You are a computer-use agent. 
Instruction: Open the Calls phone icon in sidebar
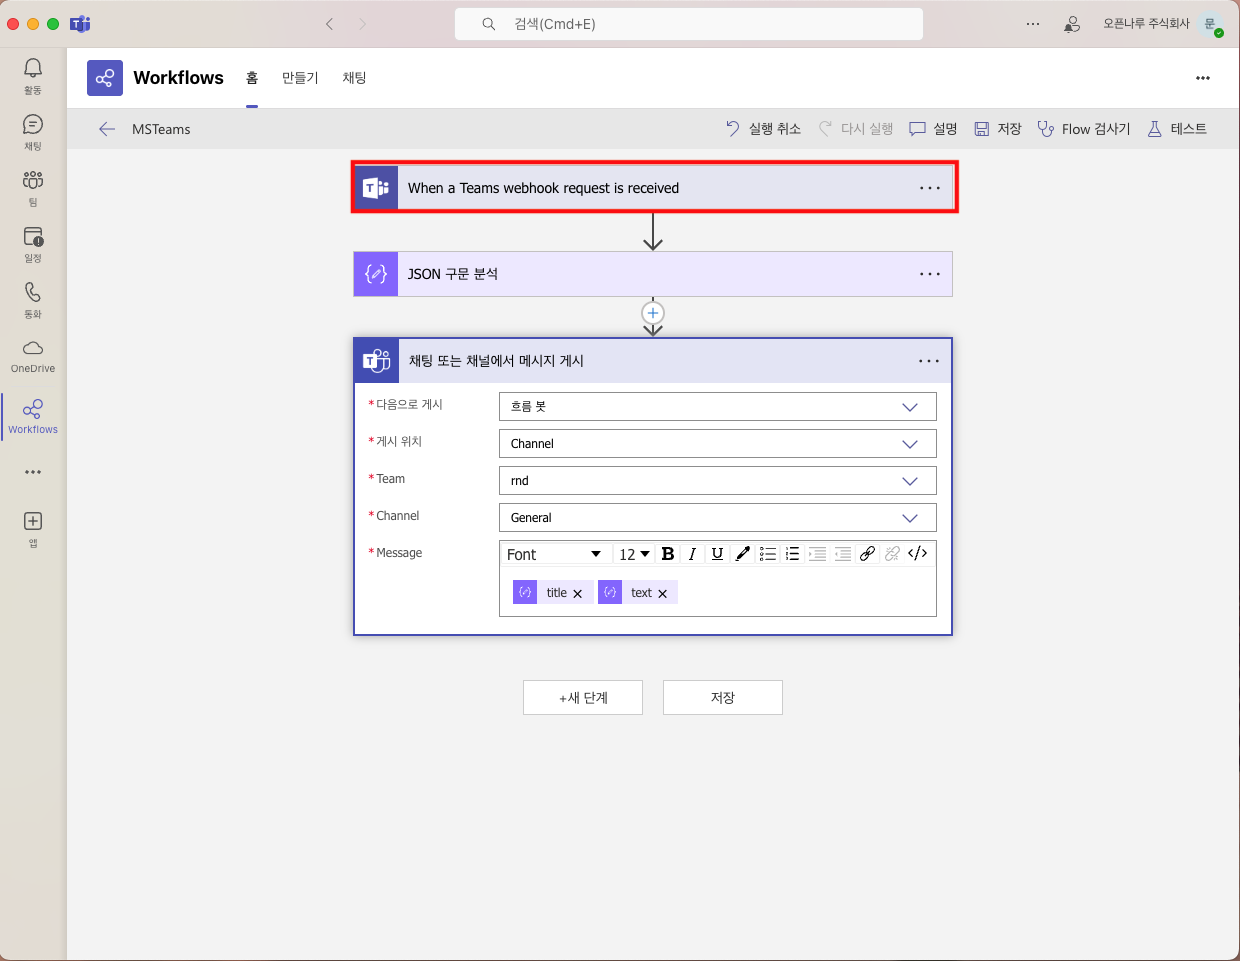tap(33, 292)
